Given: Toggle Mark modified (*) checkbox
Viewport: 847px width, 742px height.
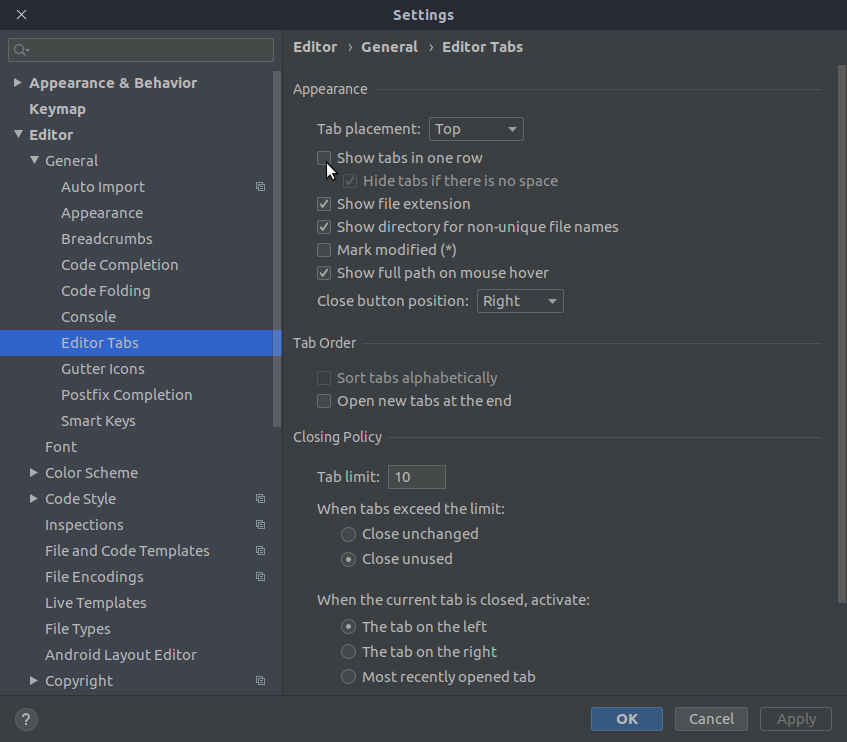Looking at the screenshot, I should coord(324,250).
